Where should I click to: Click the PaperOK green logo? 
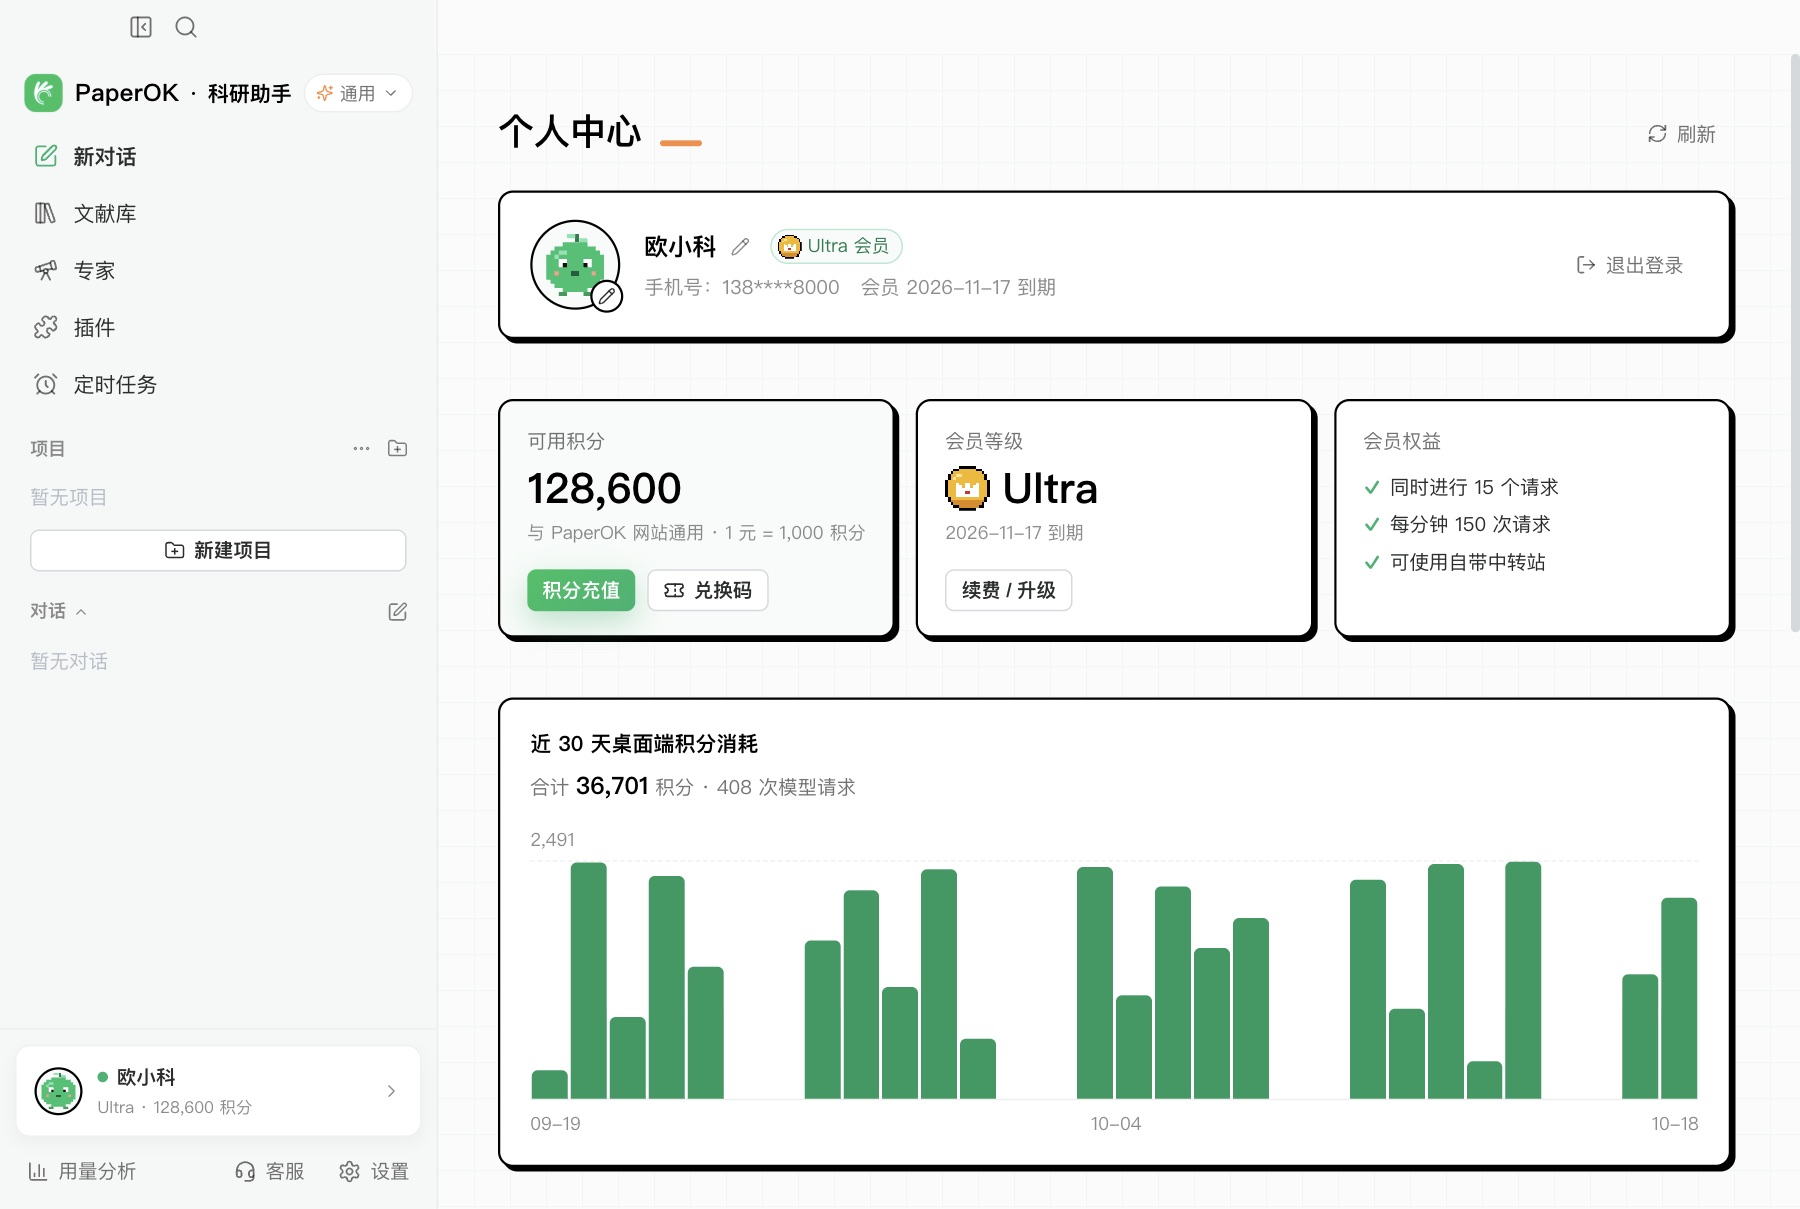click(43, 93)
